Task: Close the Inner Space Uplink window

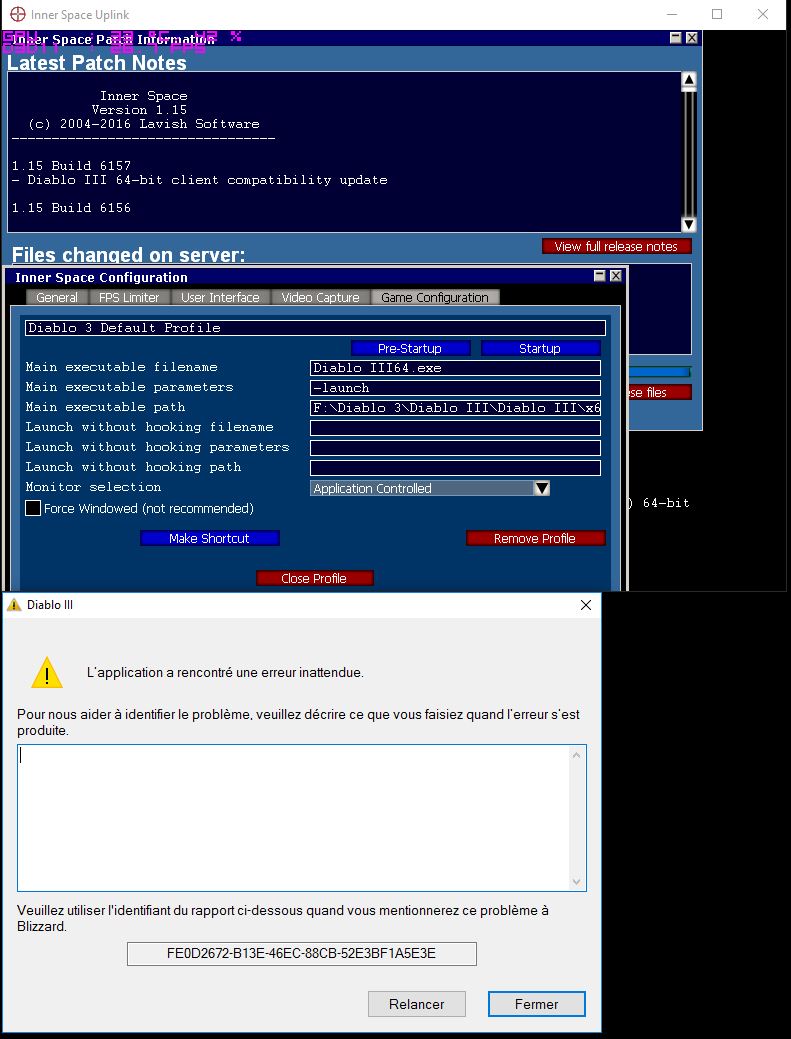Action: pos(763,15)
